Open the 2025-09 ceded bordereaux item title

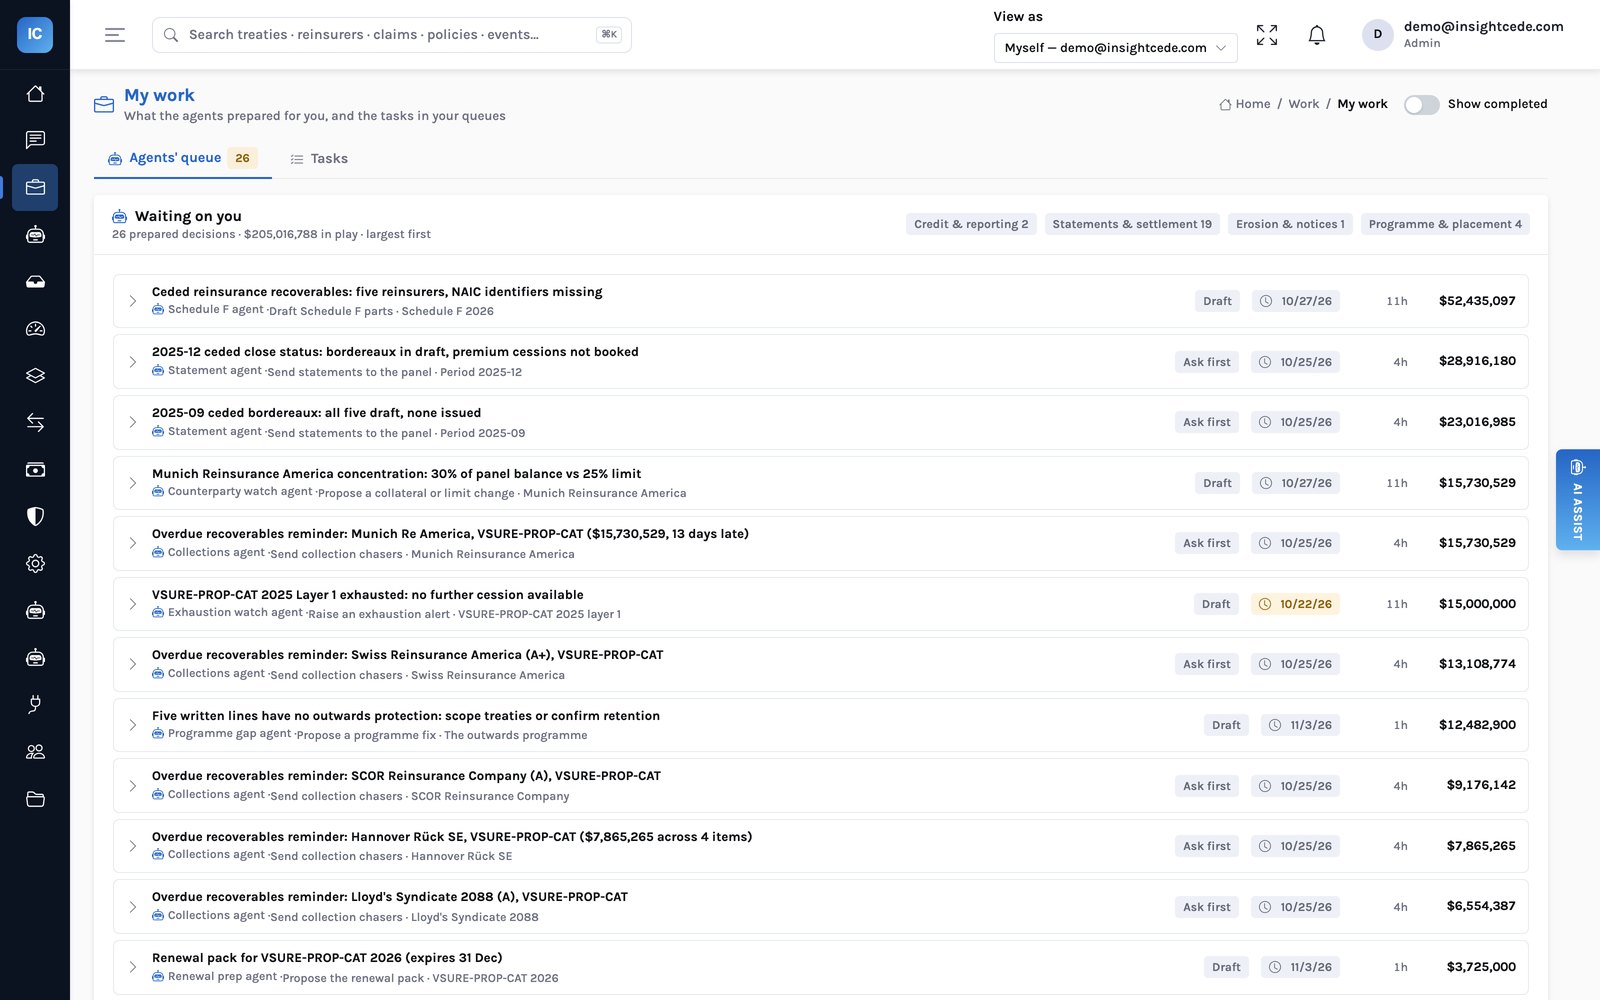(316, 413)
